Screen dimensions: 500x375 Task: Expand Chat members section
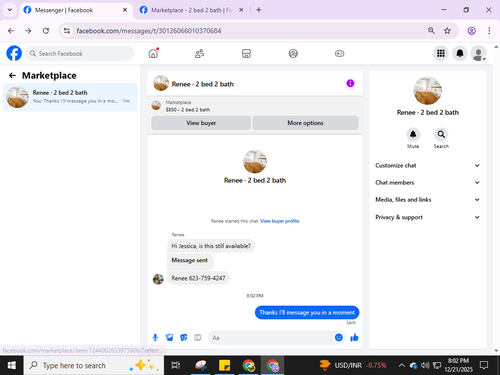click(x=428, y=183)
